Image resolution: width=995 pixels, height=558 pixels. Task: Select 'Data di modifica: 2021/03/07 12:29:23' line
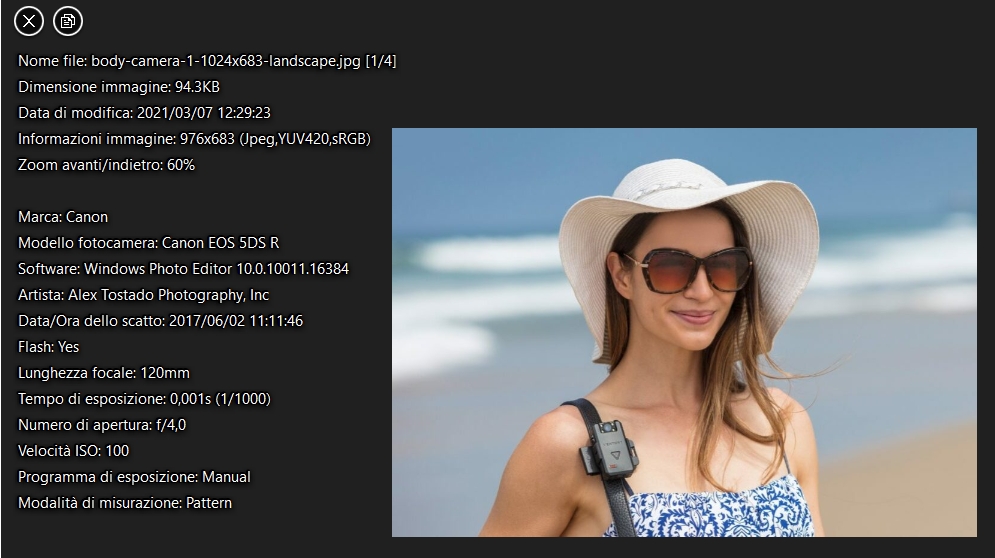pyautogui.click(x=144, y=113)
